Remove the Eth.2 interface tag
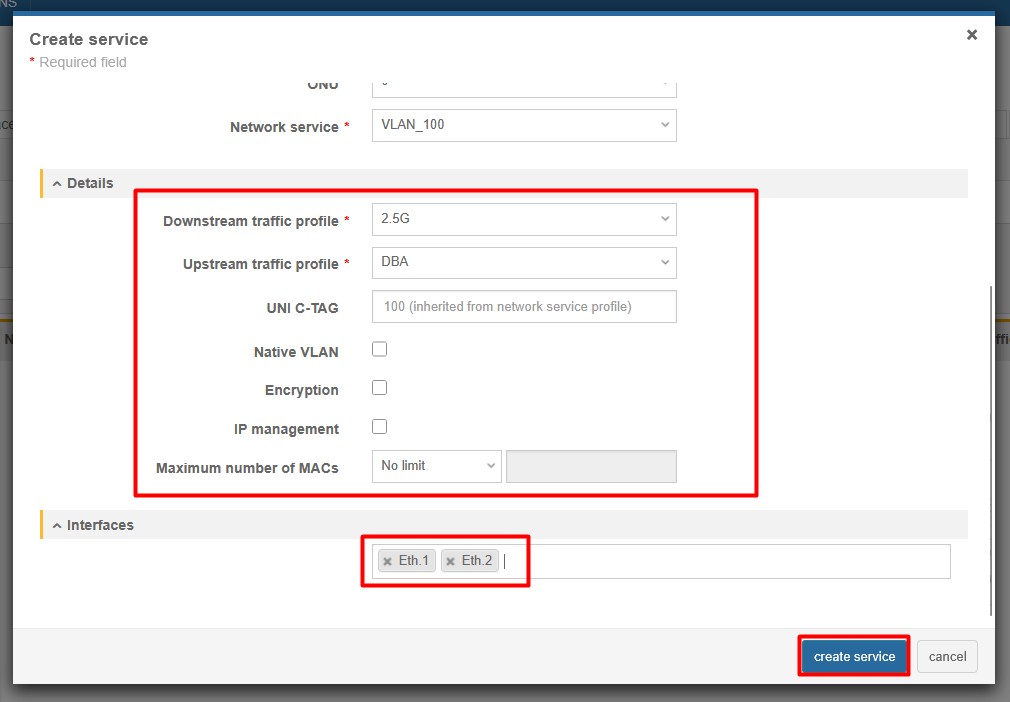 tap(451, 561)
